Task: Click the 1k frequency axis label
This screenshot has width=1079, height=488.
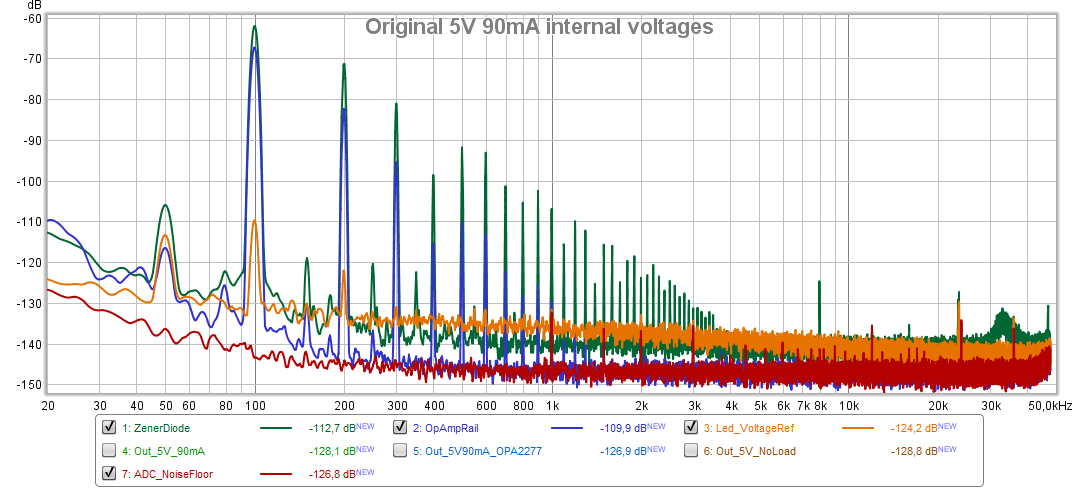Action: tap(551, 405)
